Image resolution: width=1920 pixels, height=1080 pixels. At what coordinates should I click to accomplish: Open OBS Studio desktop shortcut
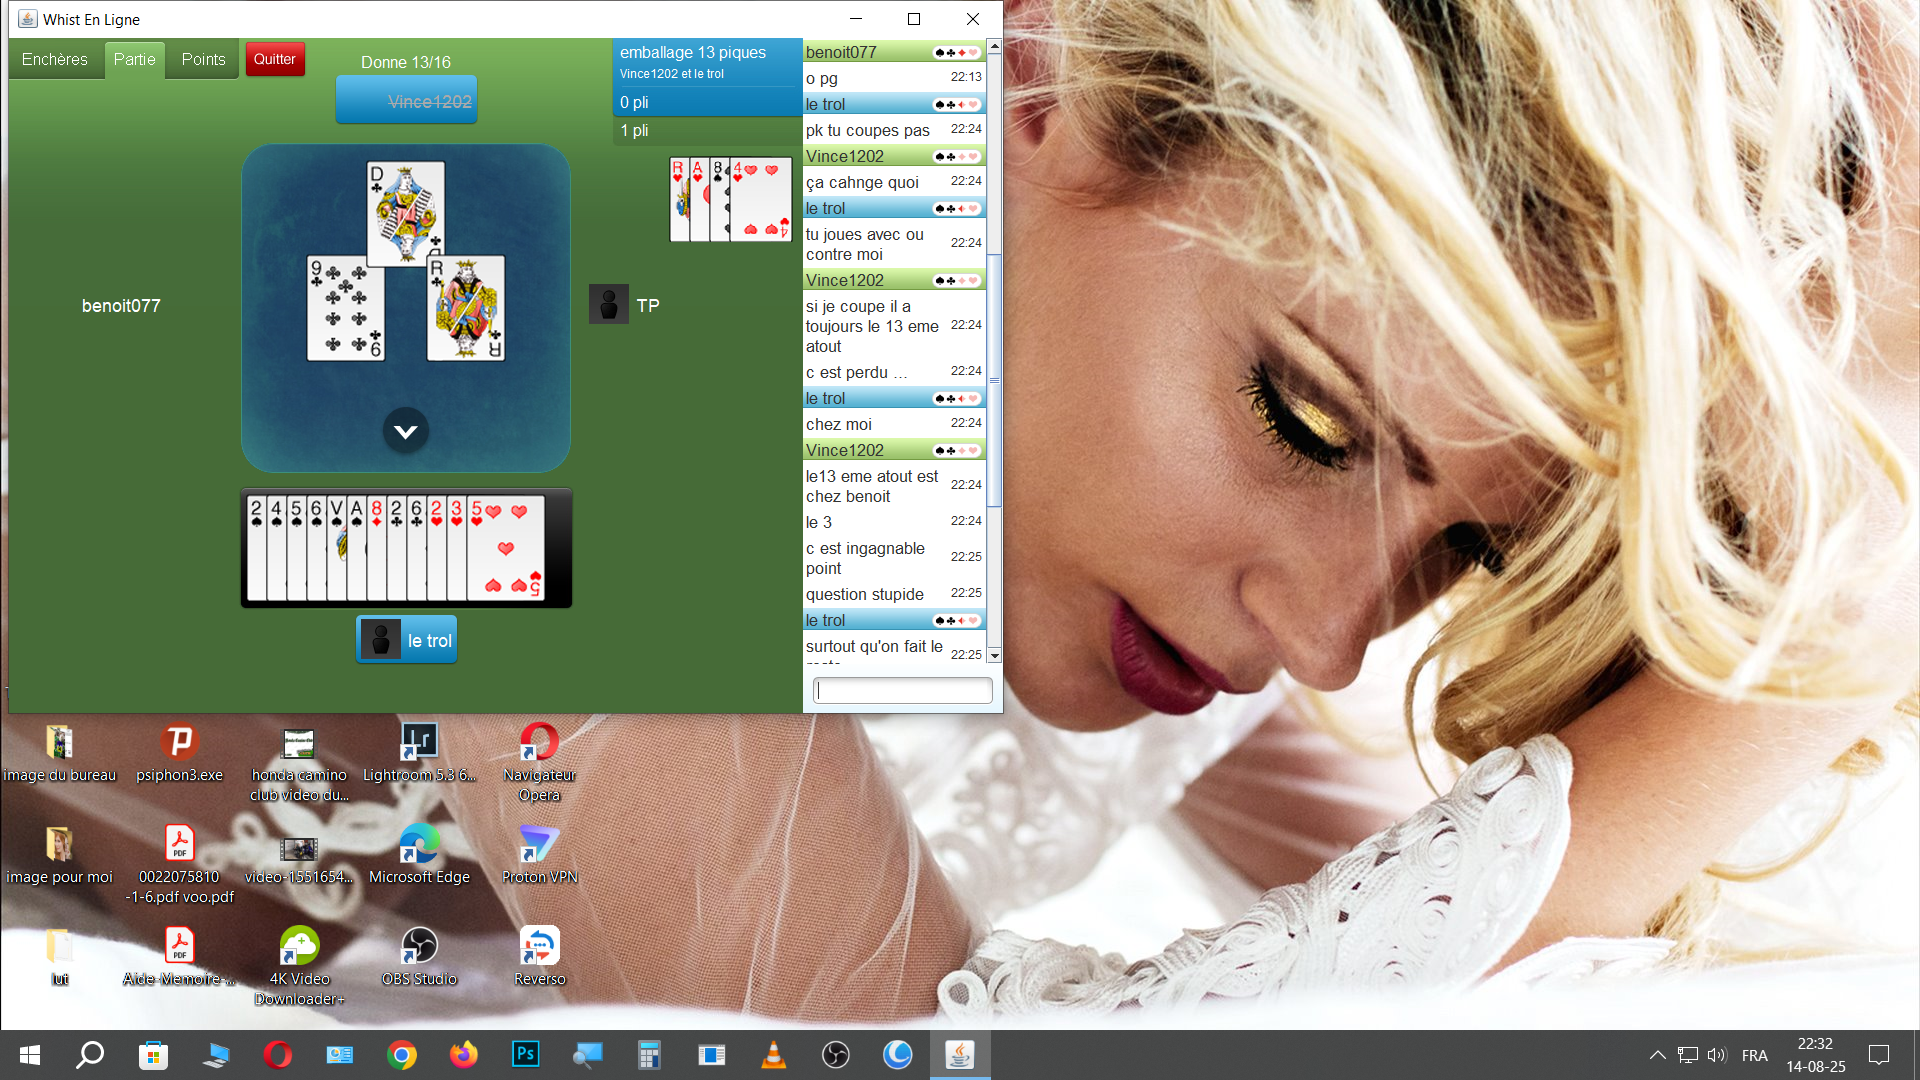419,945
